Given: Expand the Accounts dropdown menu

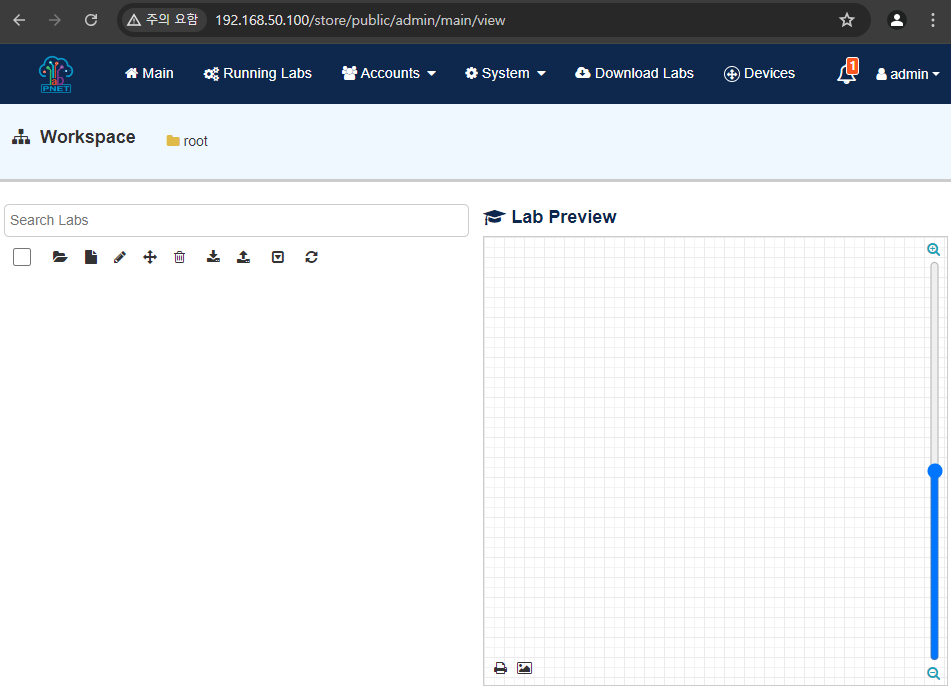Looking at the screenshot, I should point(389,73).
